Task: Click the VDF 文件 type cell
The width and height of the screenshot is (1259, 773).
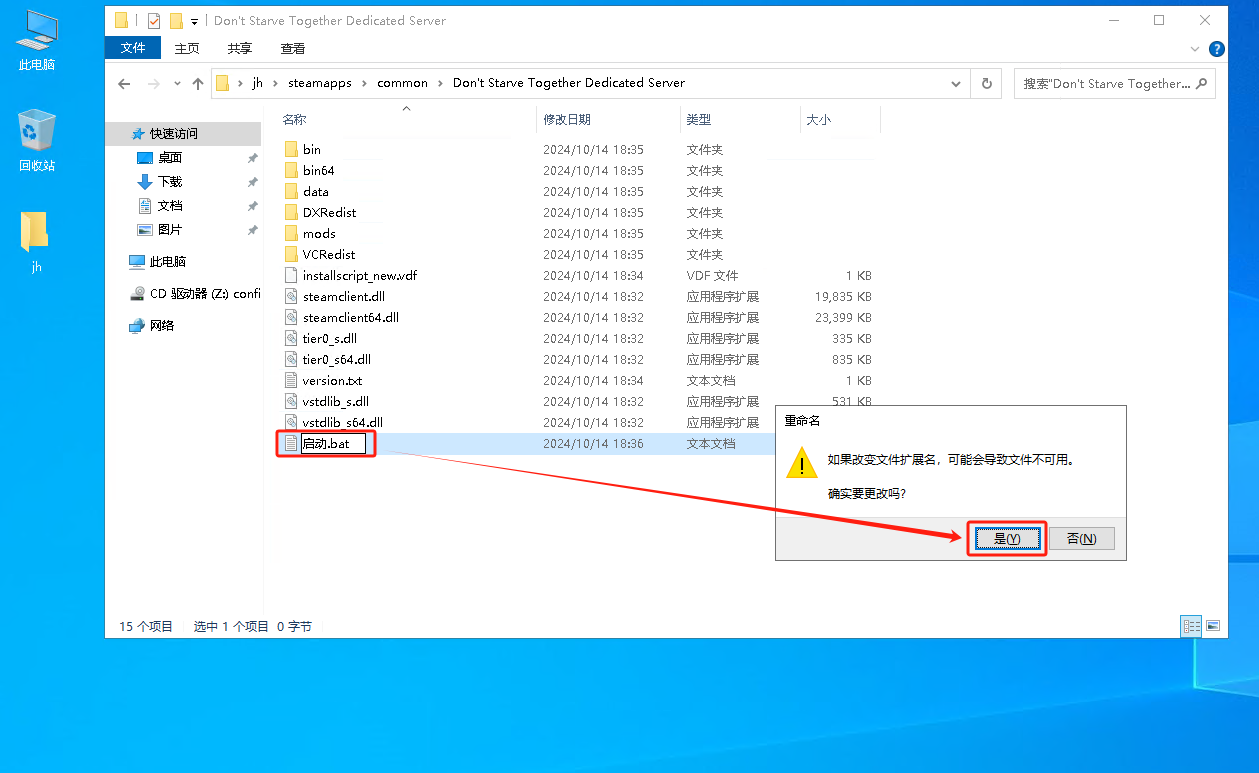Action: click(x=712, y=275)
